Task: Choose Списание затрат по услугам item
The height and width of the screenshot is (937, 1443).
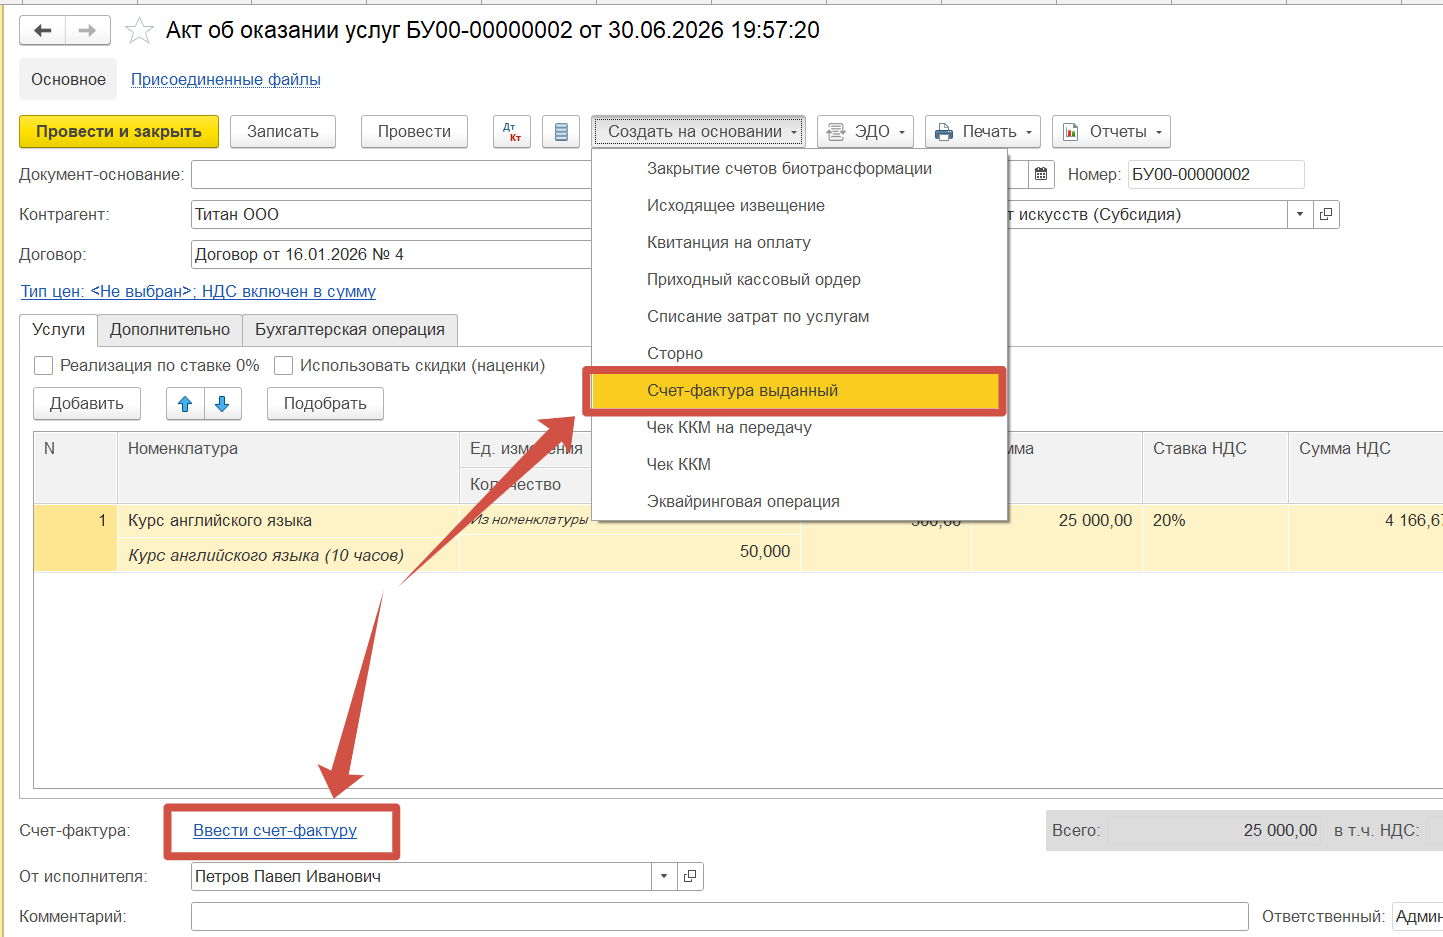Action: (799, 317)
